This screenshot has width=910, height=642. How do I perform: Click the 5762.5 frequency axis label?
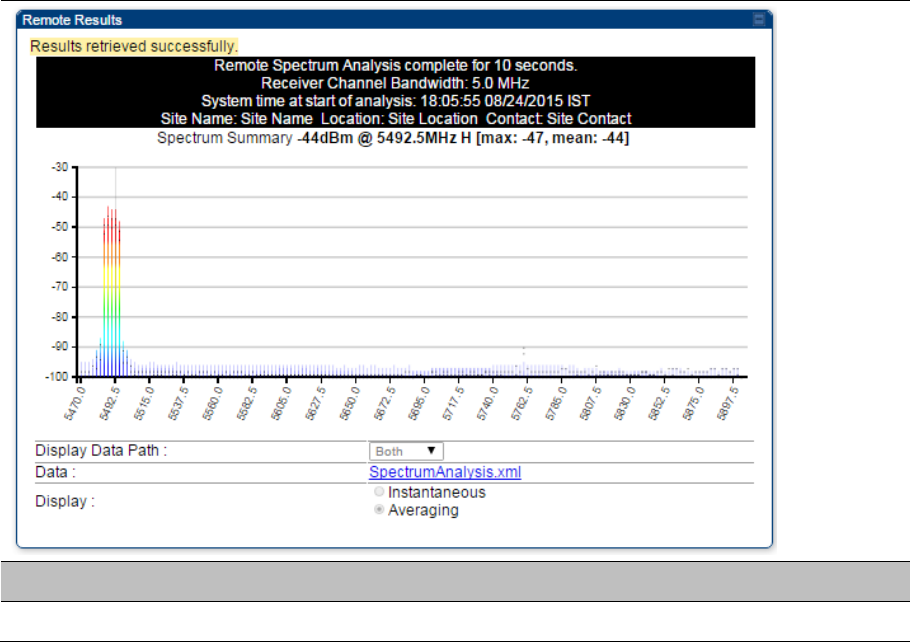click(521, 403)
